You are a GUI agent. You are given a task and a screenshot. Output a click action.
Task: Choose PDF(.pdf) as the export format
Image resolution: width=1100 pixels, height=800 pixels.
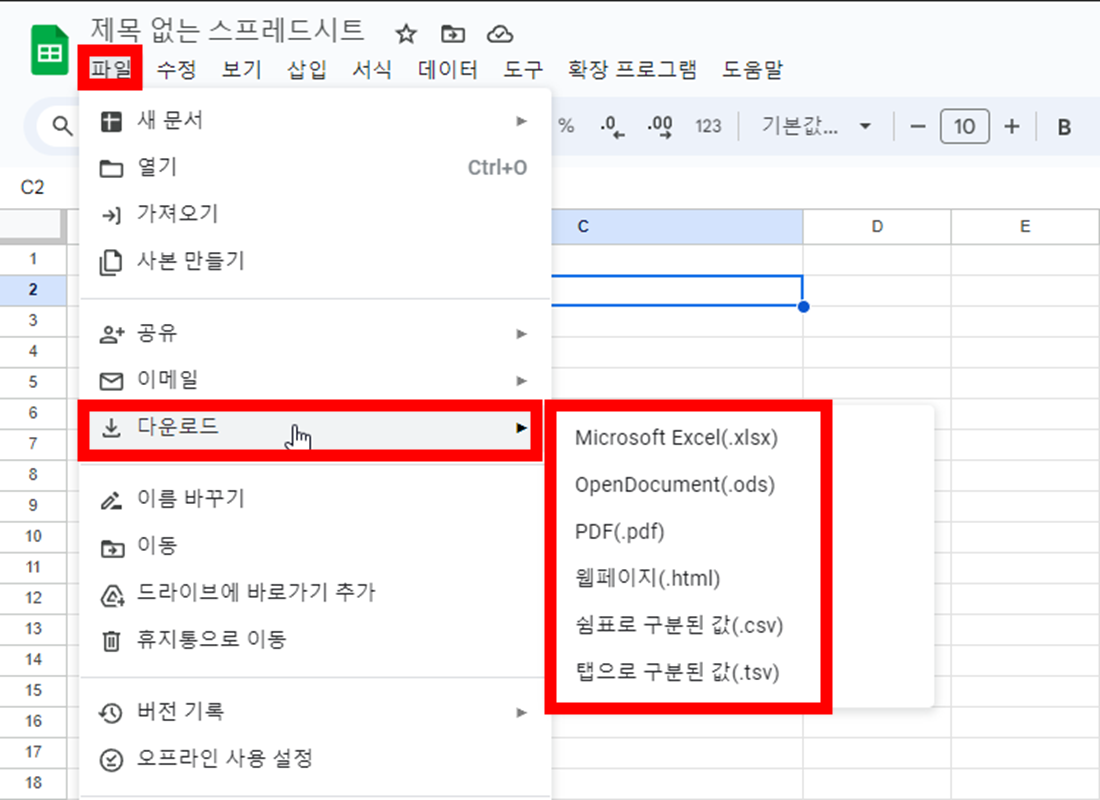point(618,531)
